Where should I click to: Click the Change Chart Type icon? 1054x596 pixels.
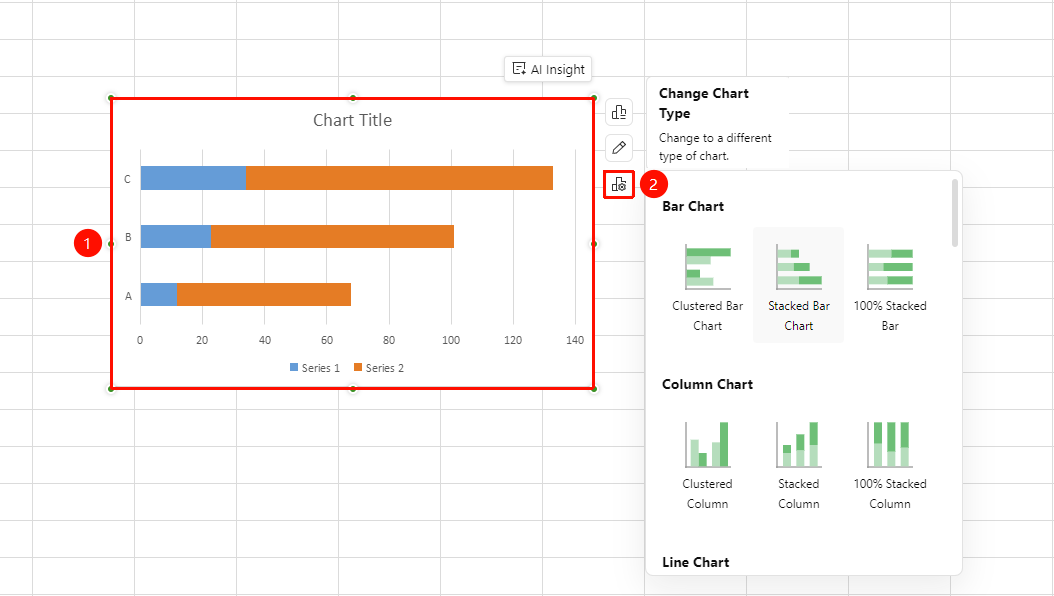[x=619, y=184]
